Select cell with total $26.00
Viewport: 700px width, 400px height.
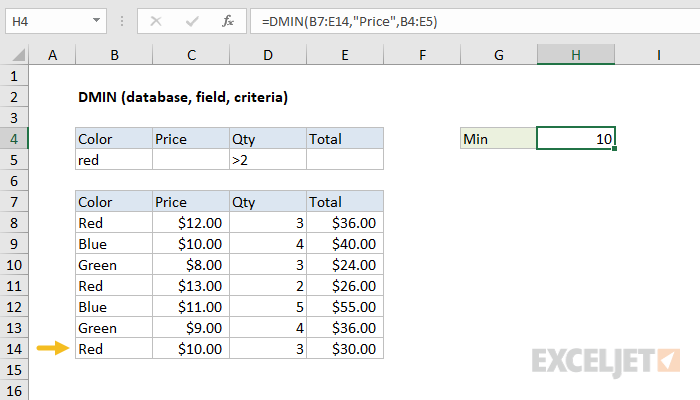[x=345, y=286]
